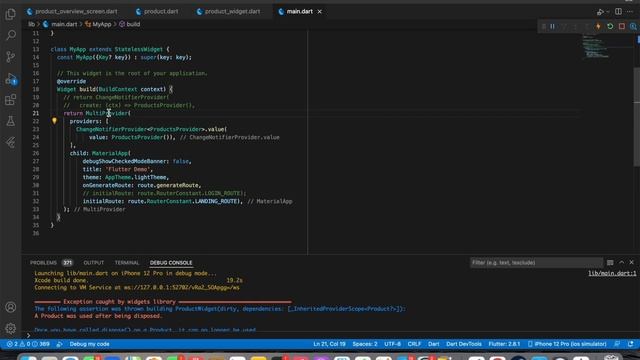This screenshot has height=360, width=640.
Task: Select the main.dart editor tab
Action: pyautogui.click(x=299, y=11)
